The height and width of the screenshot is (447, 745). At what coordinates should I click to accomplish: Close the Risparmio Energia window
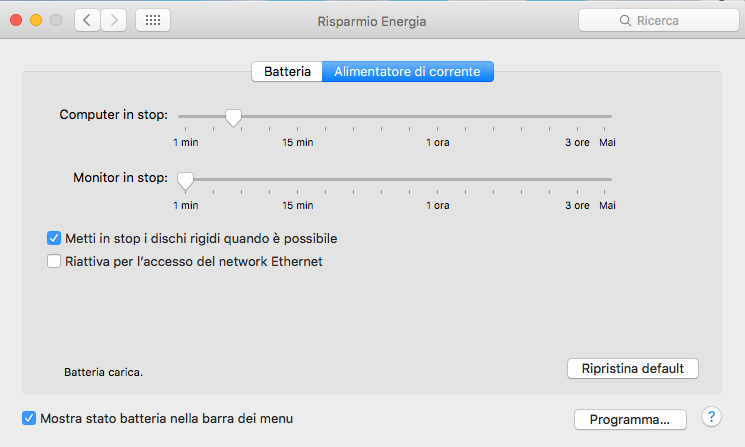pos(16,20)
